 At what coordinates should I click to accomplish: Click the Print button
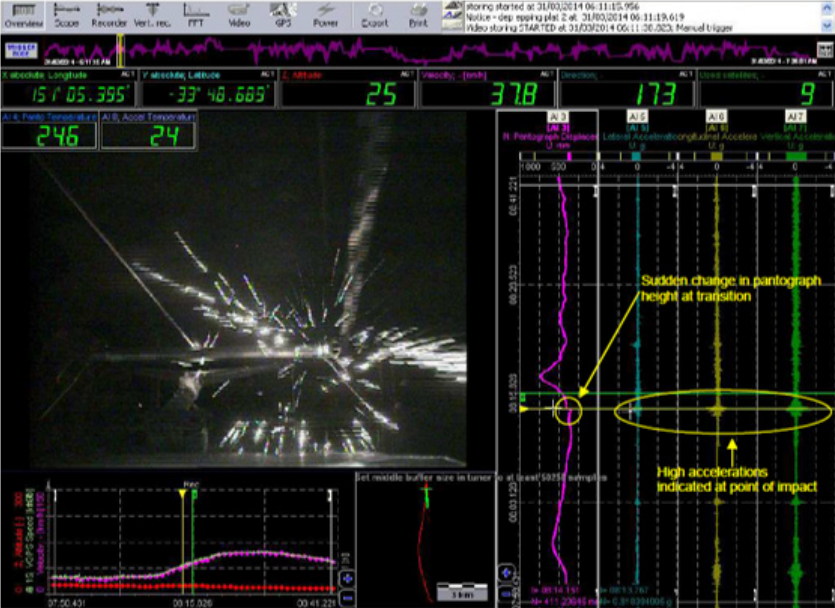point(417,14)
